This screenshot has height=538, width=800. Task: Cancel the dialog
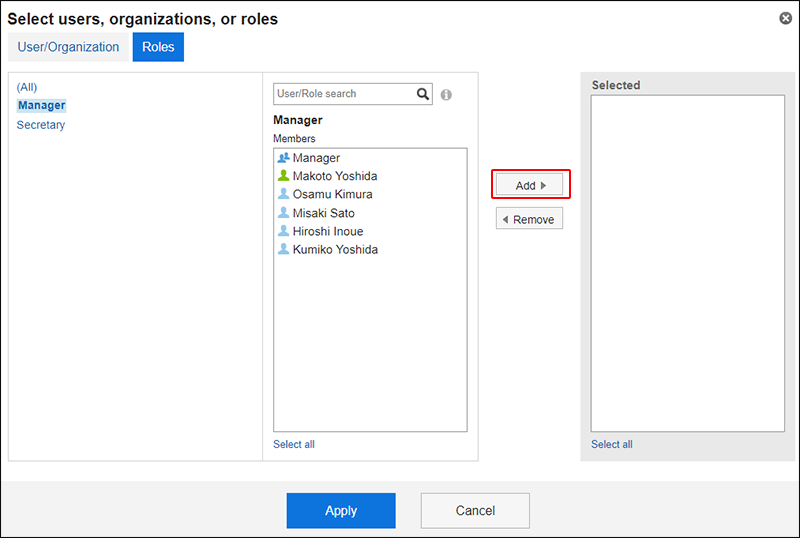point(475,510)
